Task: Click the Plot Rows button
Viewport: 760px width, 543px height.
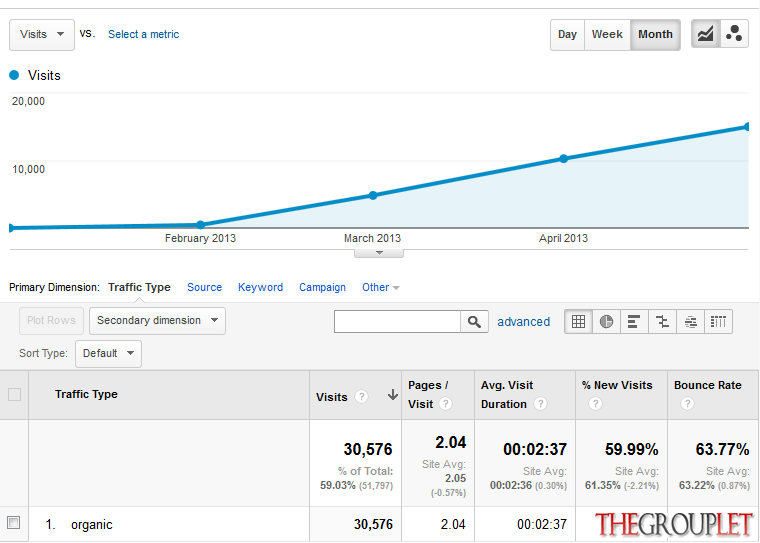Action: [x=51, y=320]
